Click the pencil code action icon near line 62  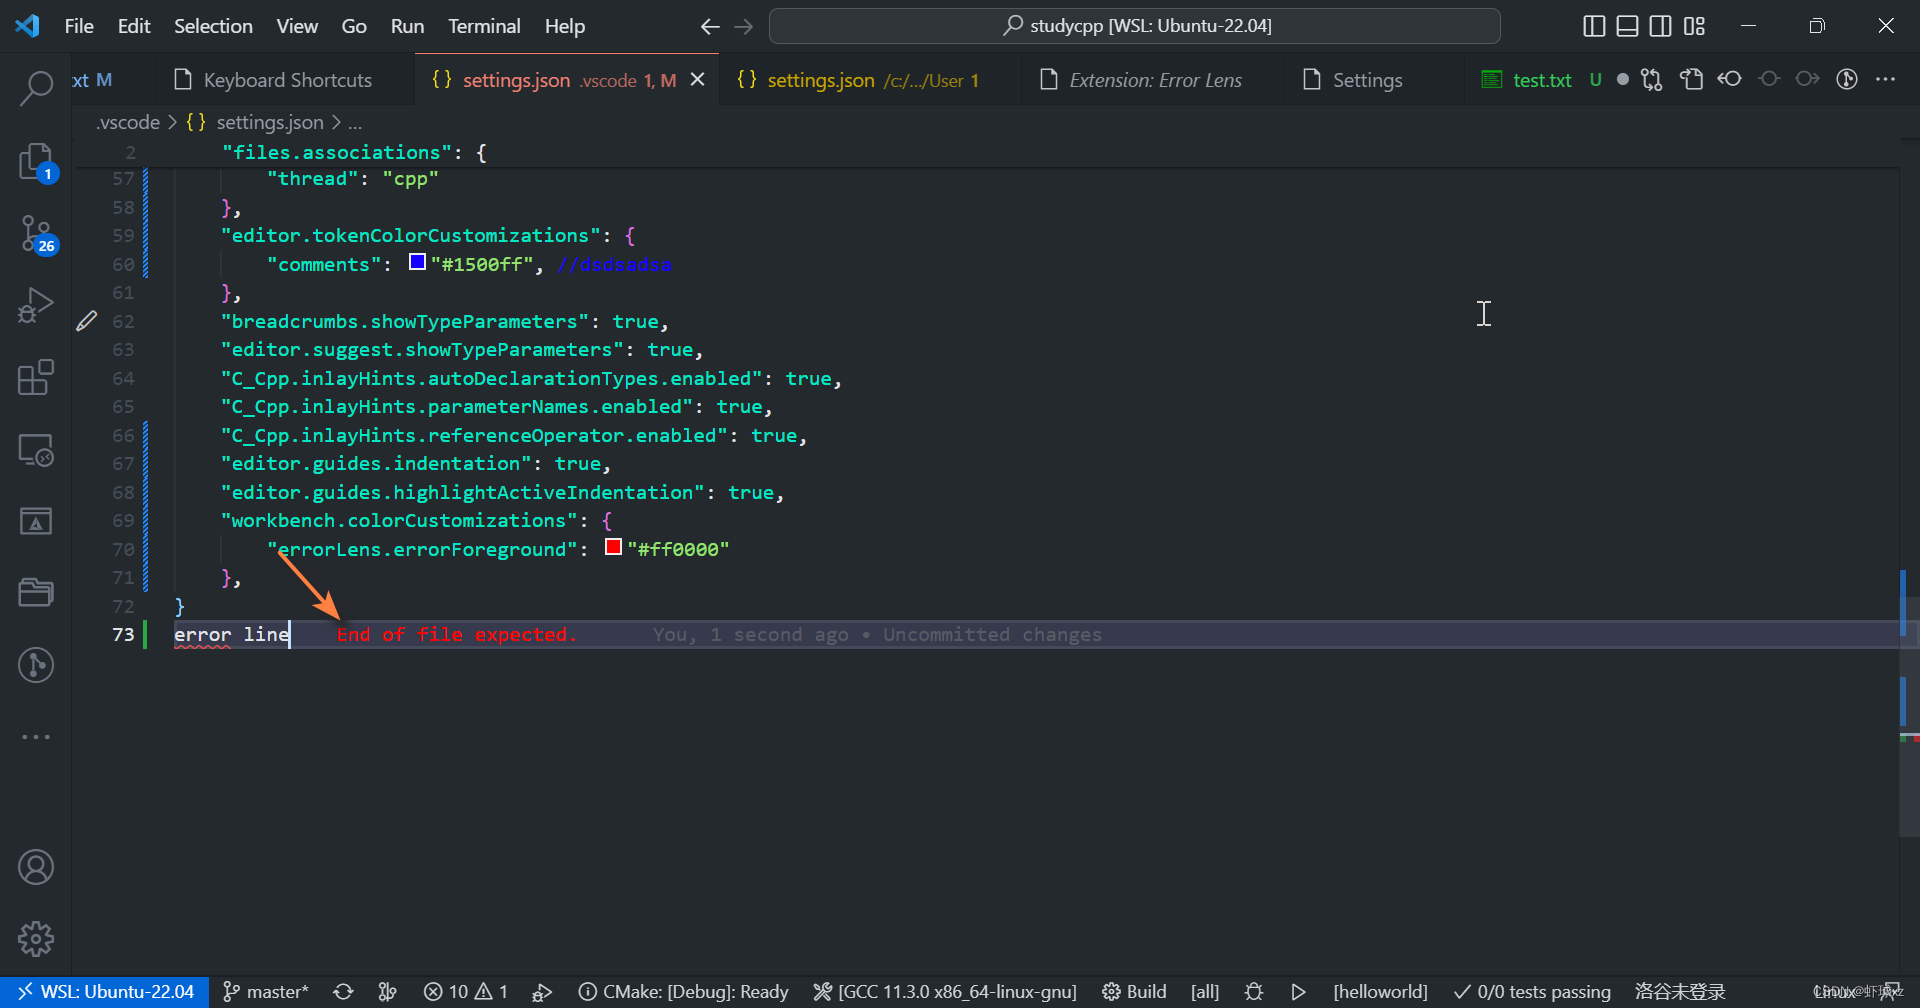coord(87,321)
